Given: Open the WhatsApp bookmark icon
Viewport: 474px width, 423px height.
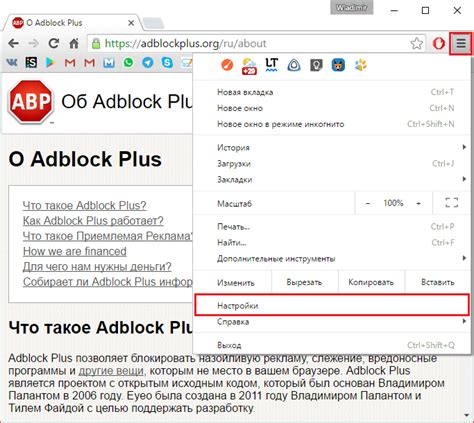Looking at the screenshot, I should 128,62.
